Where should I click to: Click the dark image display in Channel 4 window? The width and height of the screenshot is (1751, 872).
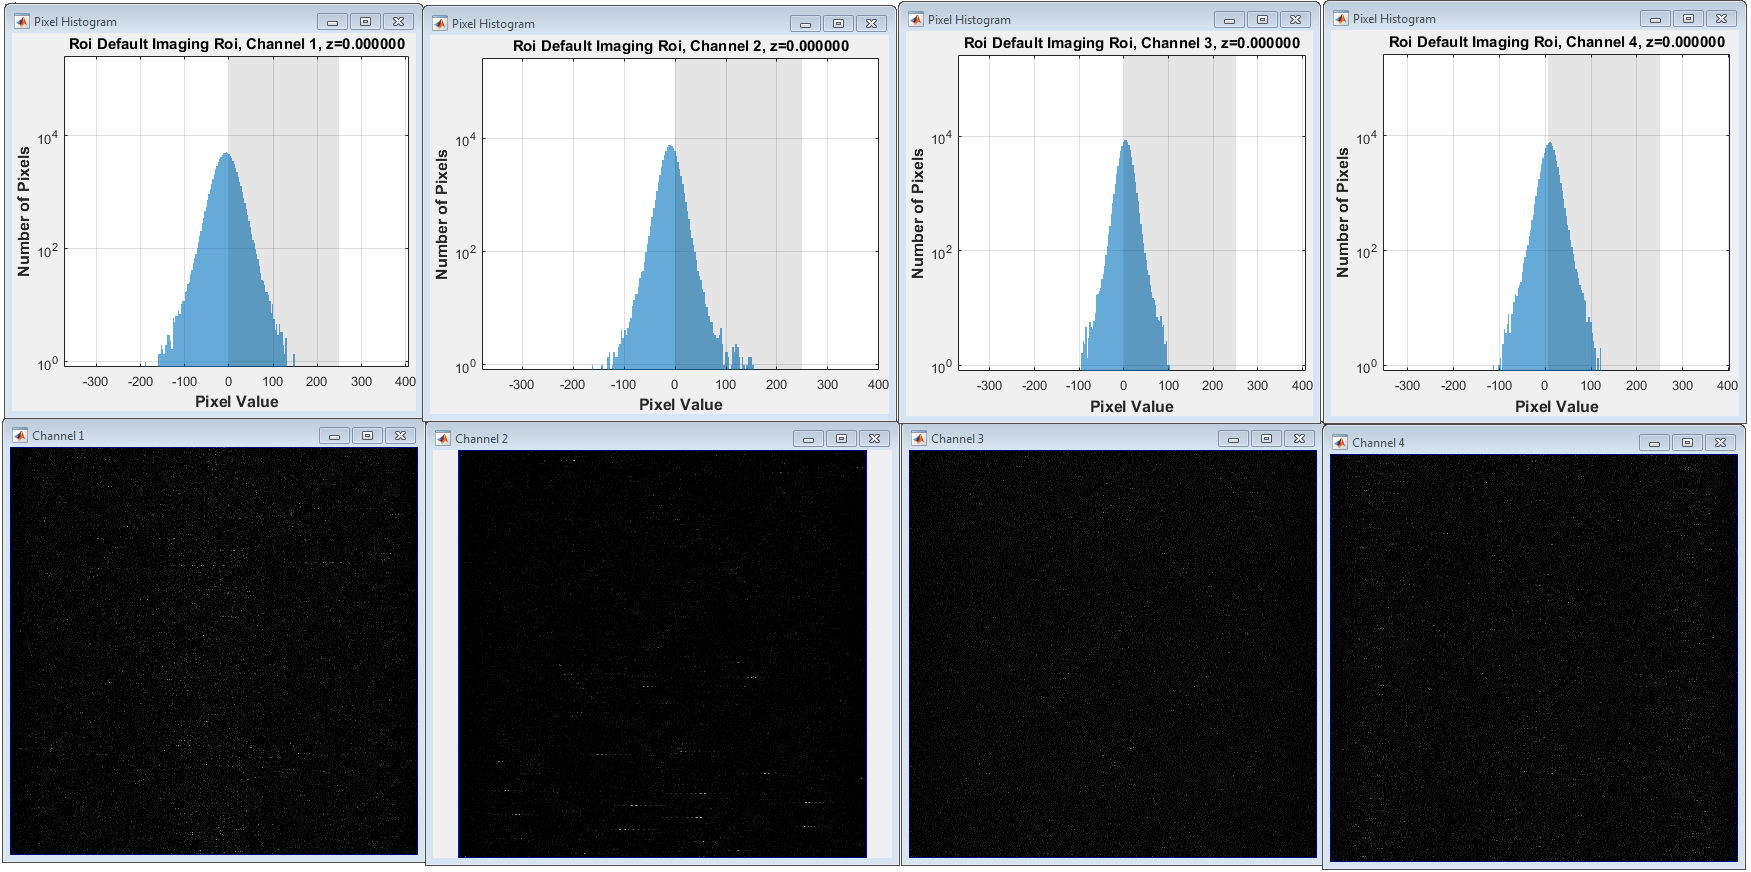click(1534, 658)
